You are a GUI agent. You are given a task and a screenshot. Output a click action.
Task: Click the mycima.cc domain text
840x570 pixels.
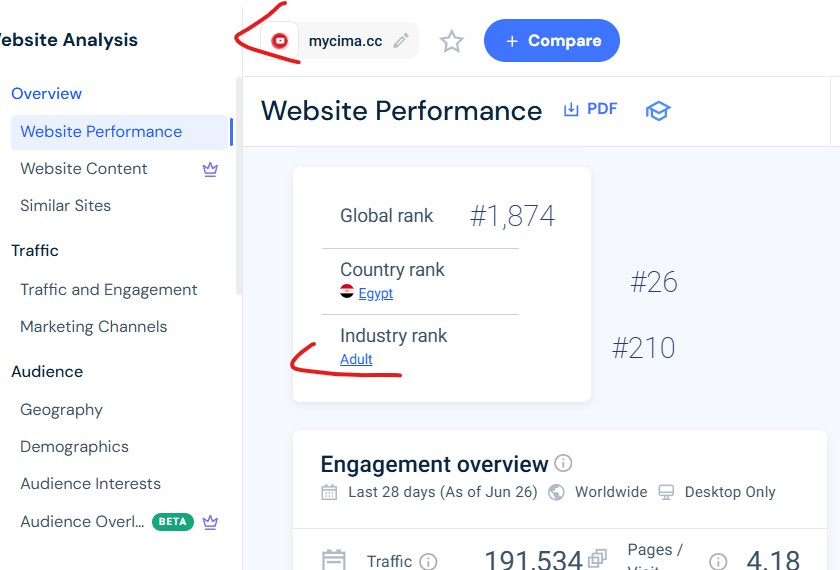tap(345, 41)
